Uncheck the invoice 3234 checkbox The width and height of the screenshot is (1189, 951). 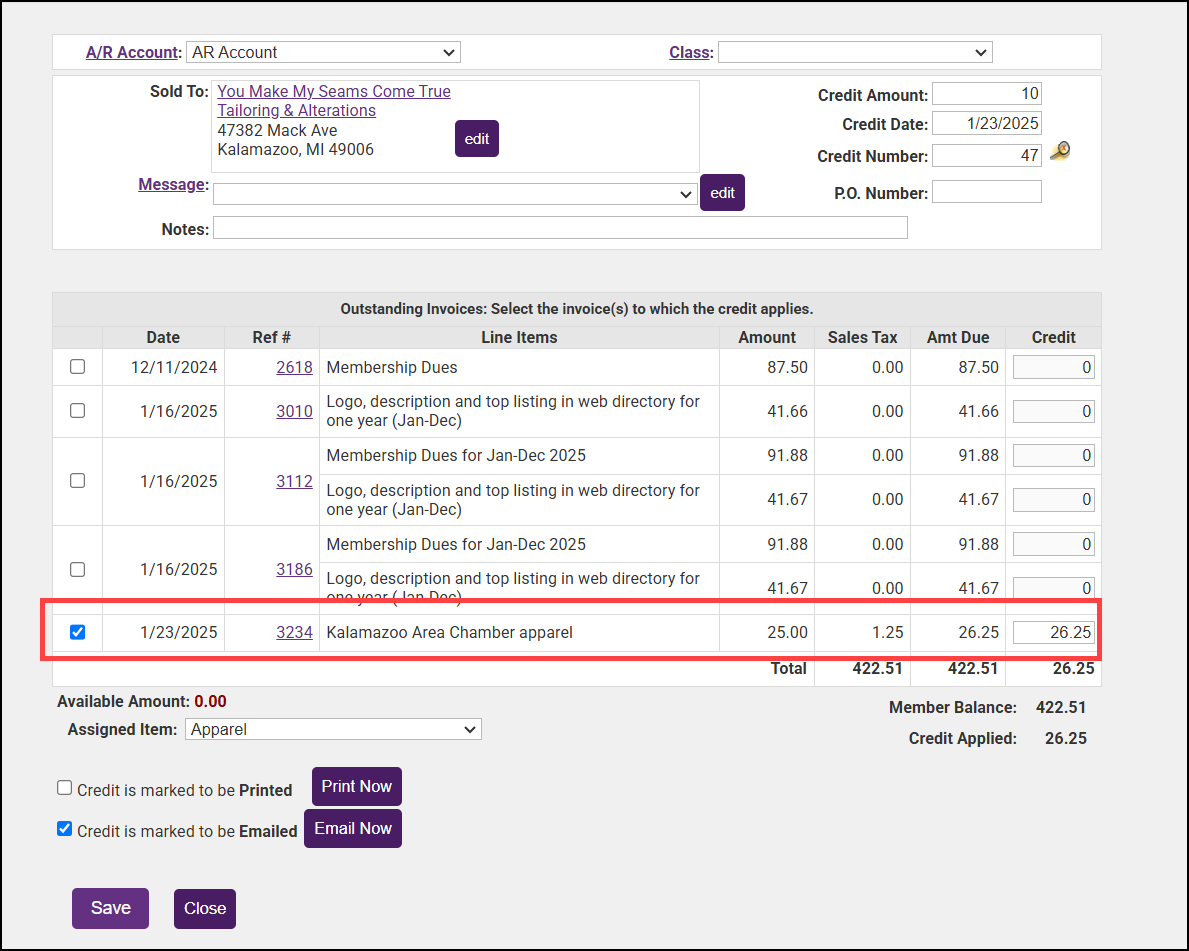point(77,632)
